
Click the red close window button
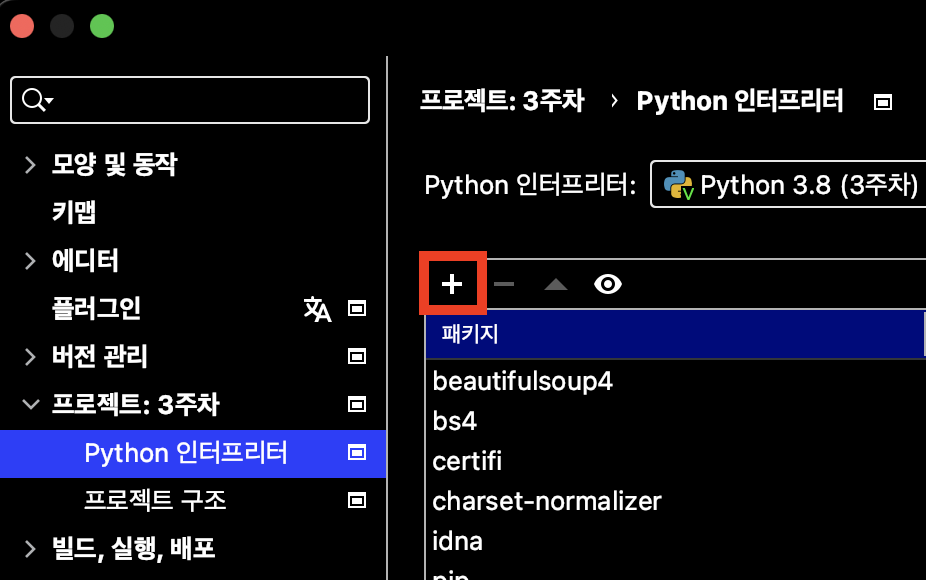[22, 26]
